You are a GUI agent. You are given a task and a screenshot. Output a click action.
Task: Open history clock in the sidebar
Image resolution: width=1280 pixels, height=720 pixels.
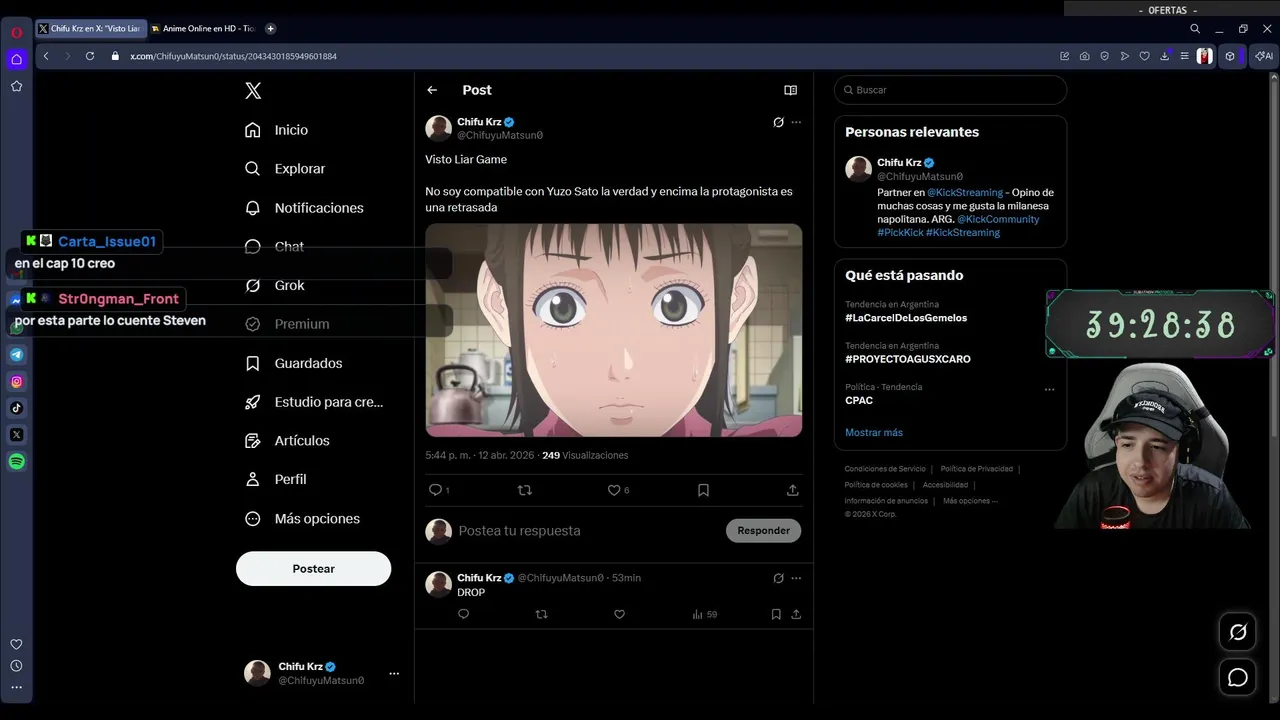(x=16, y=666)
